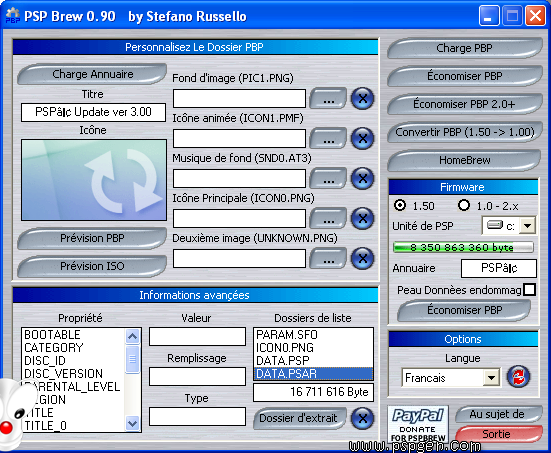Click the Annuaire text field
551x453 pixels.
pyautogui.click(x=499, y=268)
